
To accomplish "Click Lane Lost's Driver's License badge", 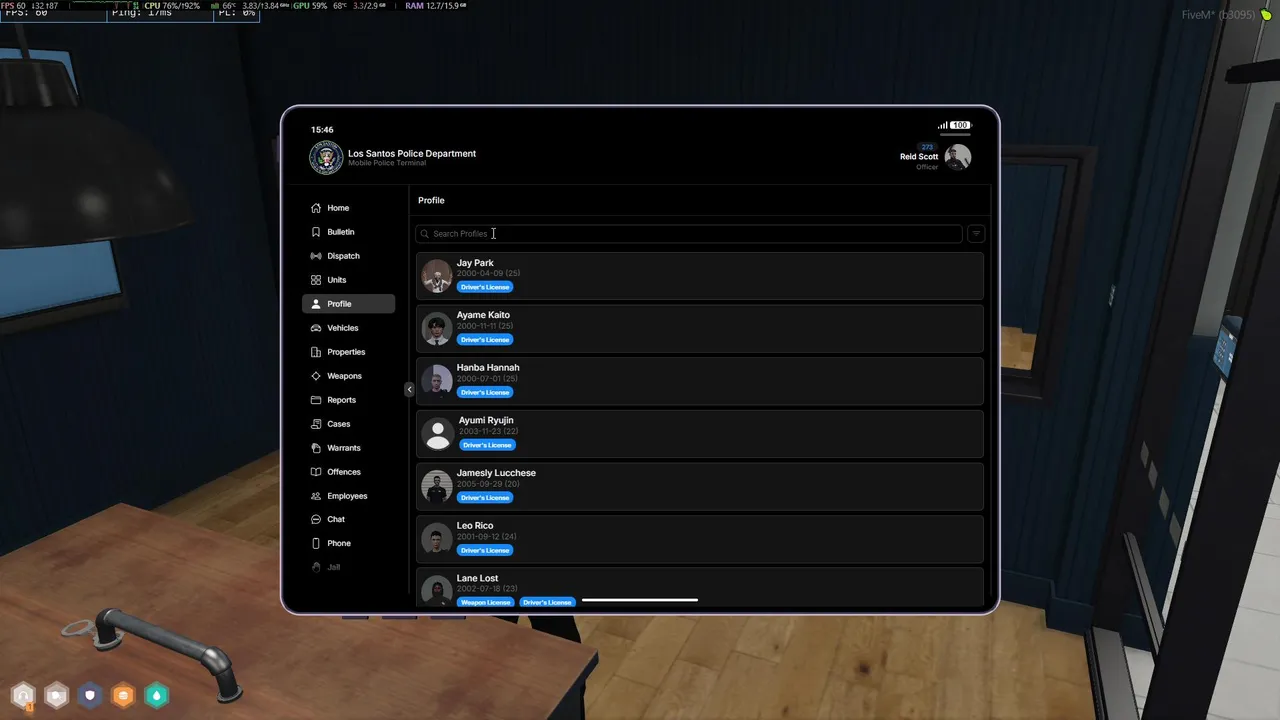I will point(547,603).
